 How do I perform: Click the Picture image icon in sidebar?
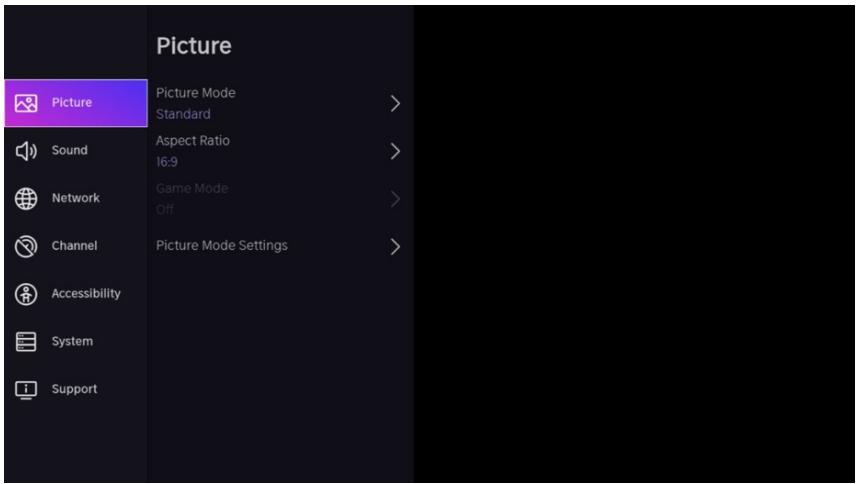click(x=26, y=103)
